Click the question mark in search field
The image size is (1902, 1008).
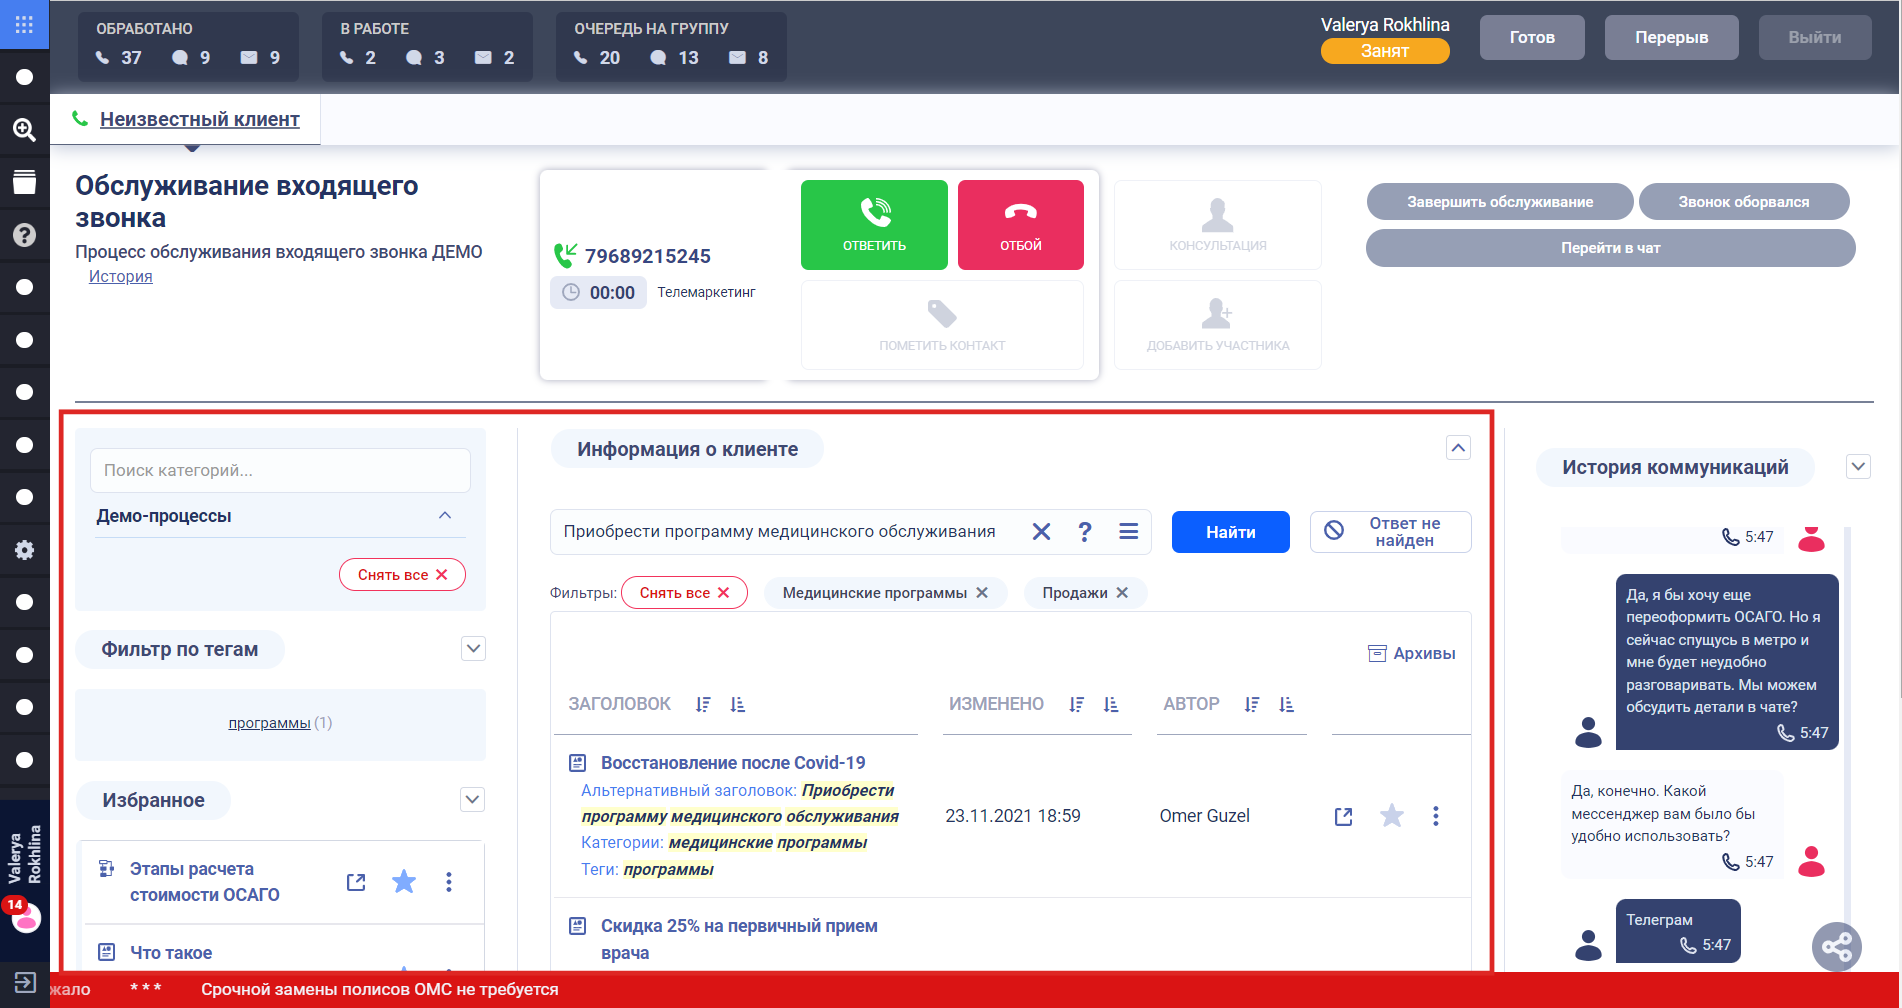pyautogui.click(x=1085, y=532)
